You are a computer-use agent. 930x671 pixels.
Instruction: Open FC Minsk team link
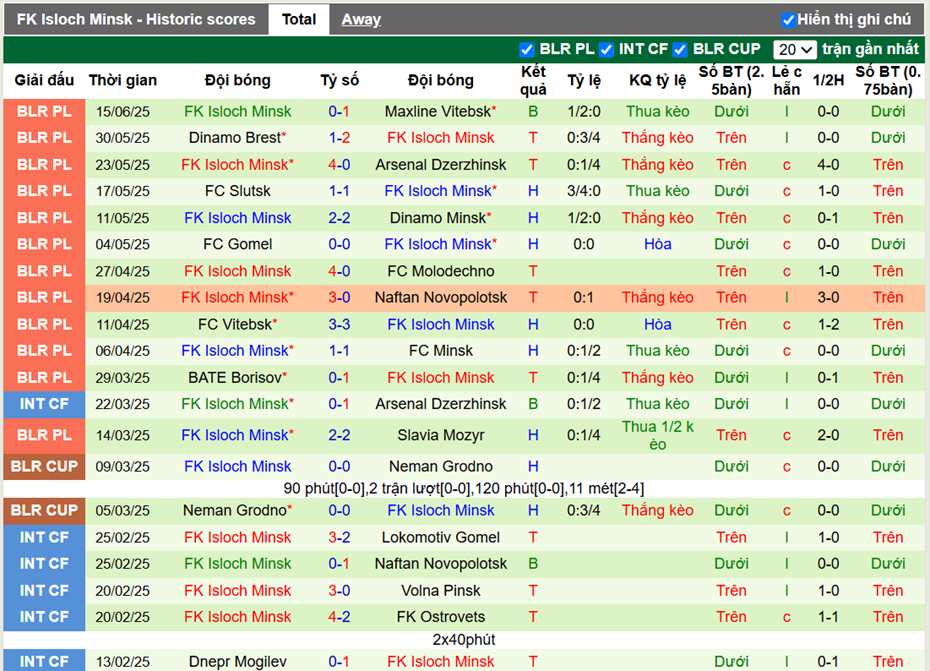click(x=441, y=351)
